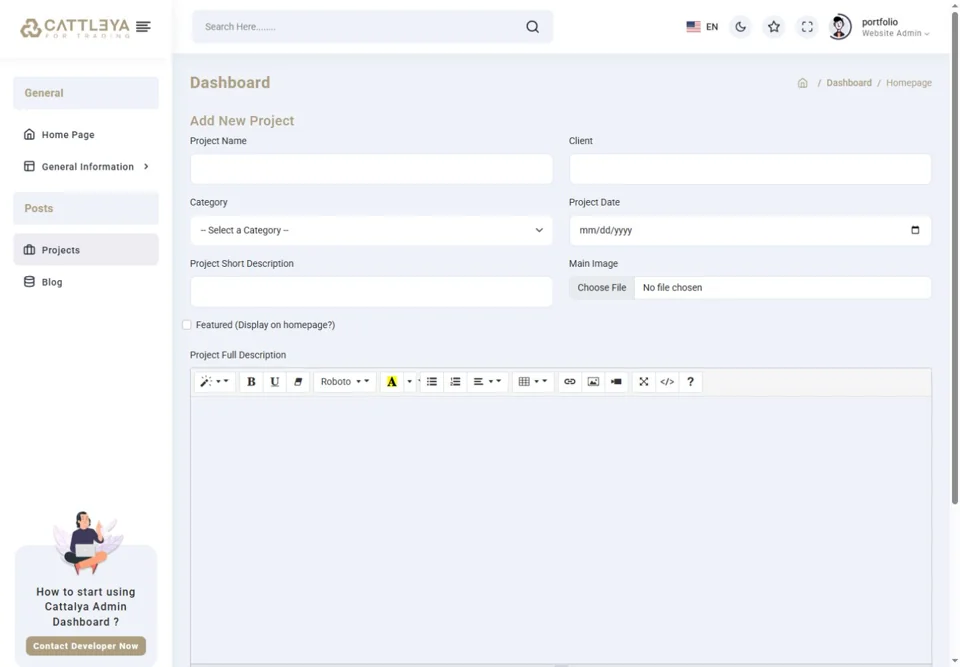Click the Project Name input
Image resolution: width=960 pixels, height=667 pixels.
[371, 169]
